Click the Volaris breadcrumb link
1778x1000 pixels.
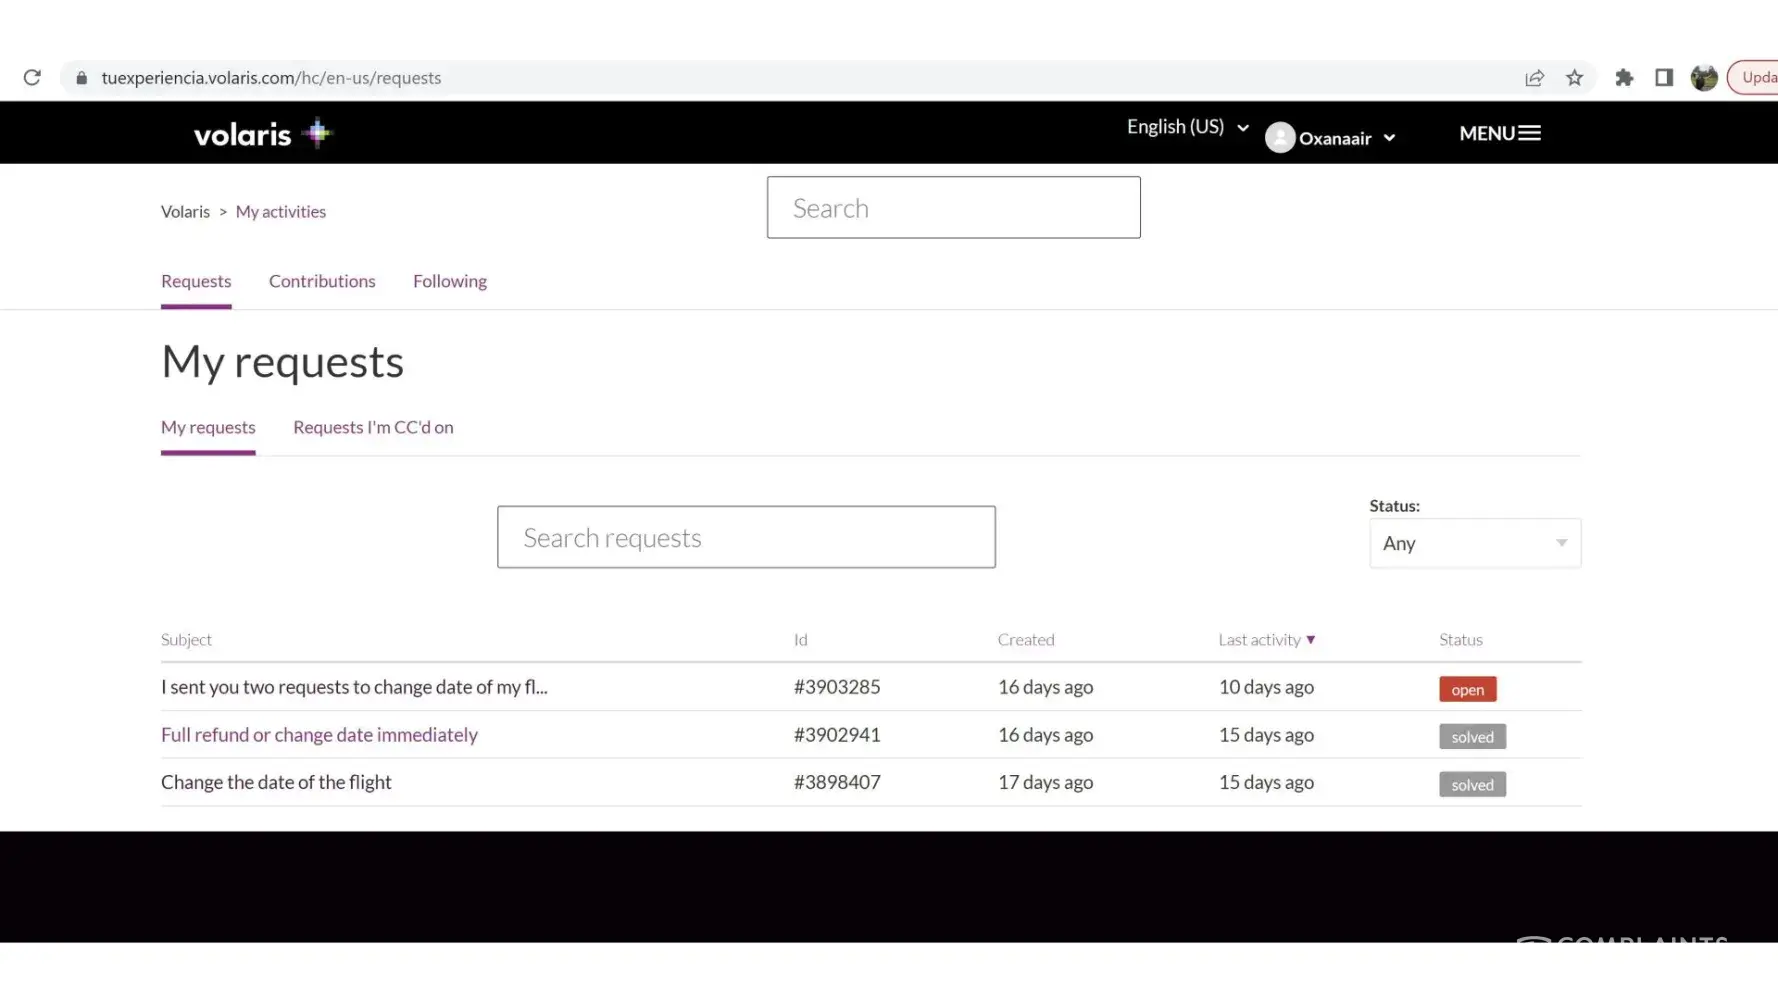185,212
